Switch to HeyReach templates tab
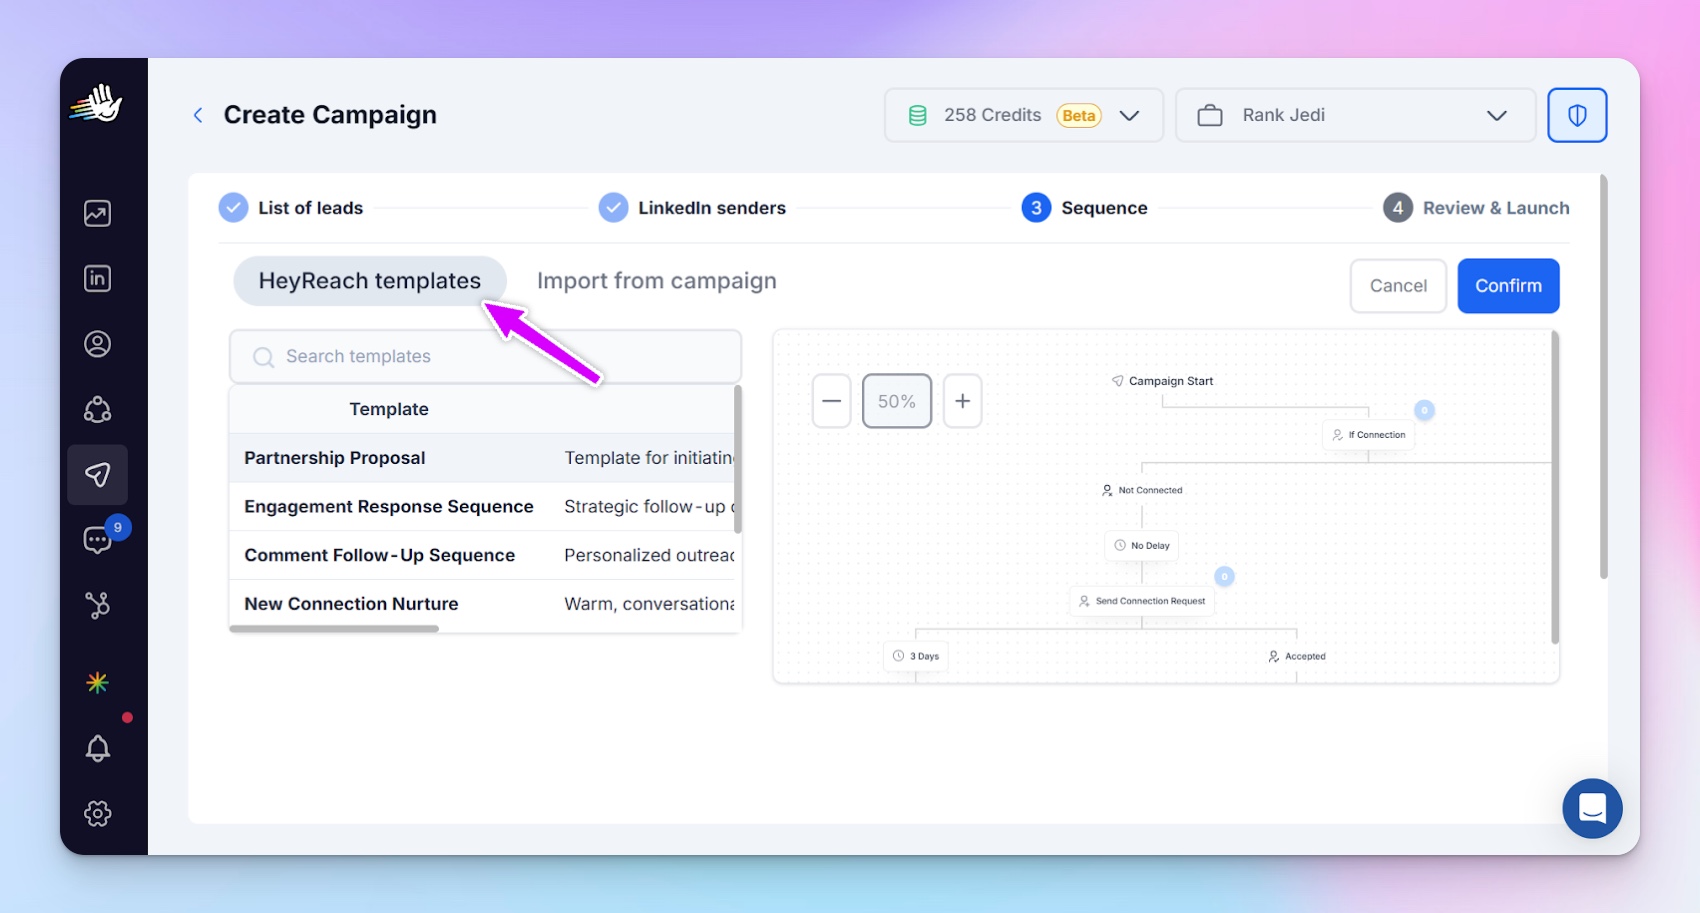This screenshot has width=1700, height=913. pos(370,281)
